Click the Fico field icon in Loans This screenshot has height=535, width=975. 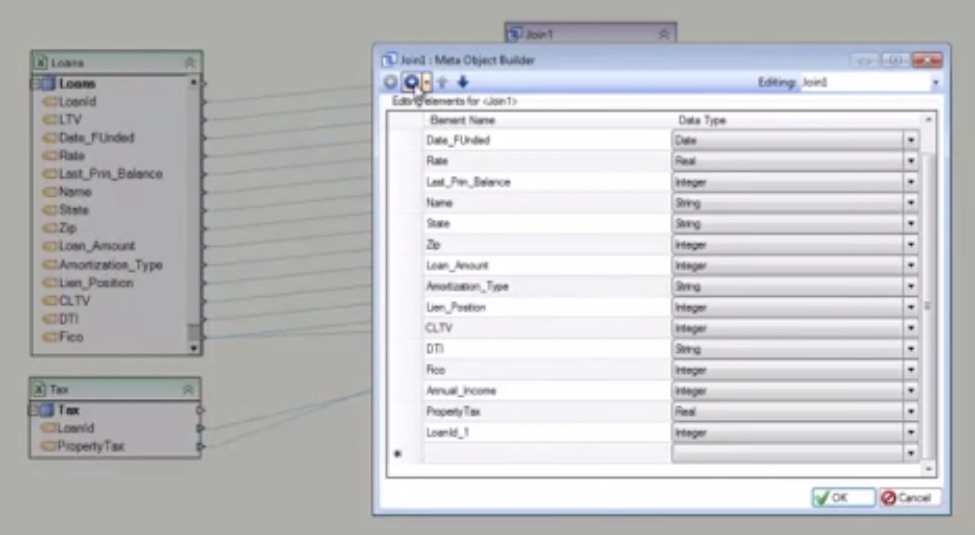[x=49, y=338]
